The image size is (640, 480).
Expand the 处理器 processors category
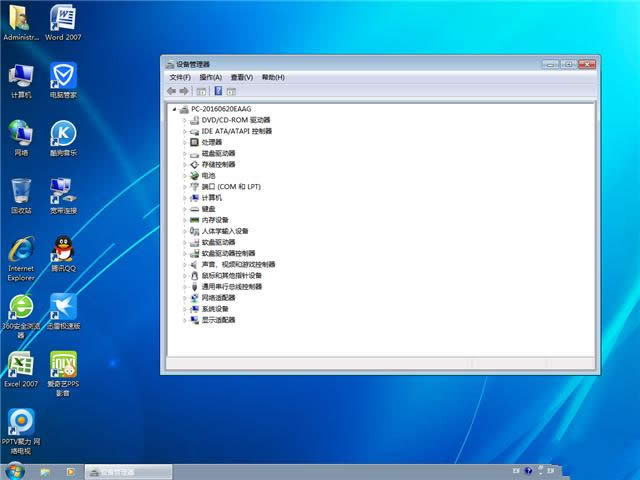point(184,142)
